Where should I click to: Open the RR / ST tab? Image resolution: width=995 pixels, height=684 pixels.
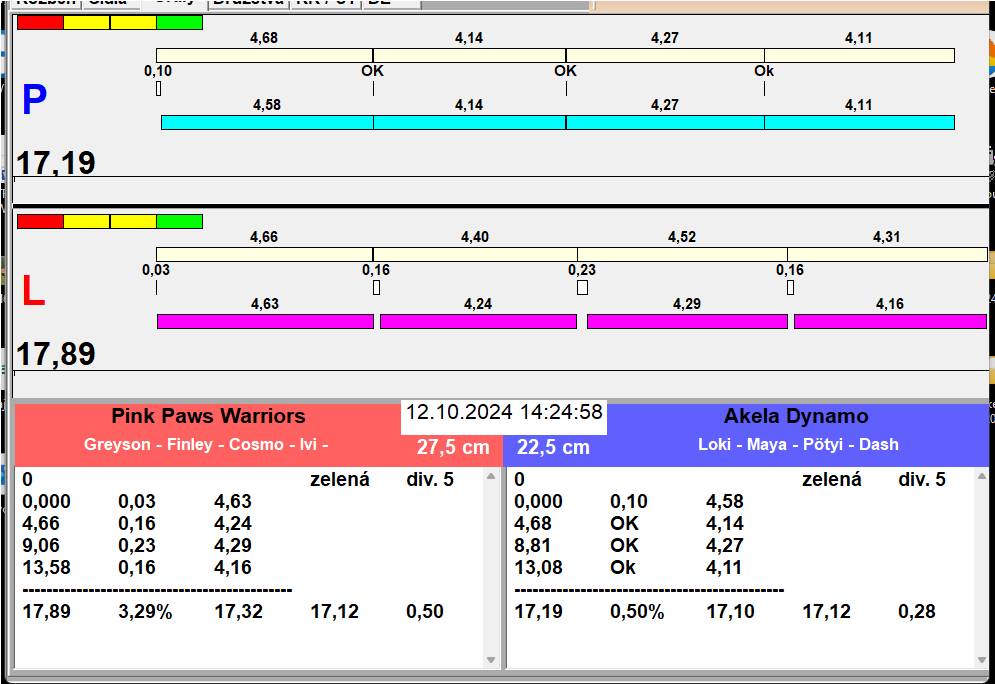point(324,3)
